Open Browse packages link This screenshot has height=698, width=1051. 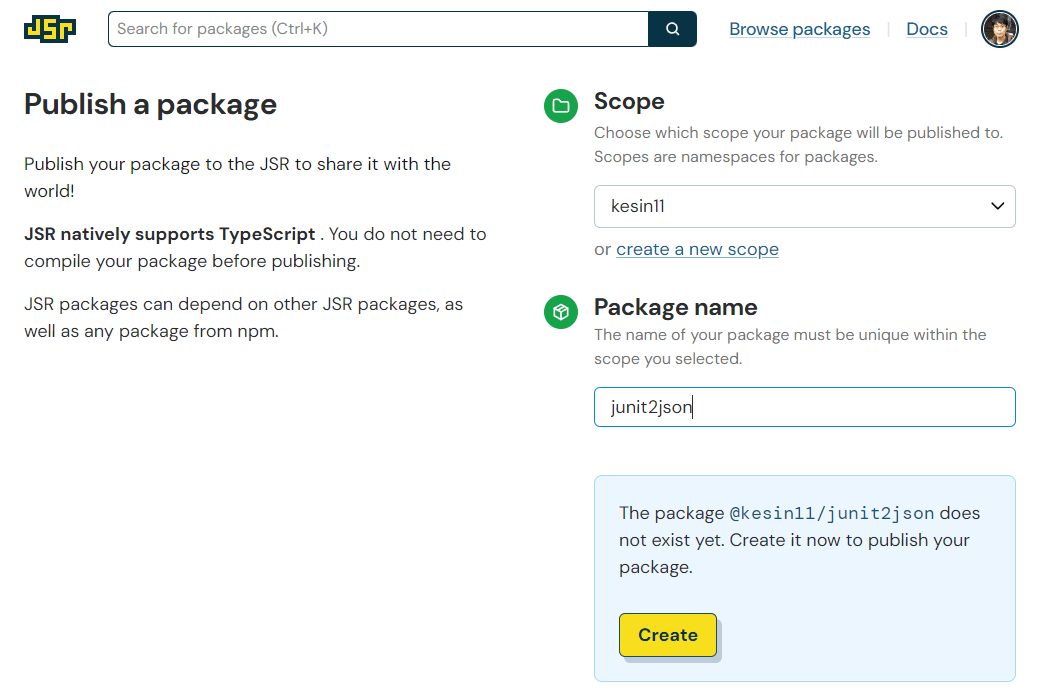coord(800,29)
